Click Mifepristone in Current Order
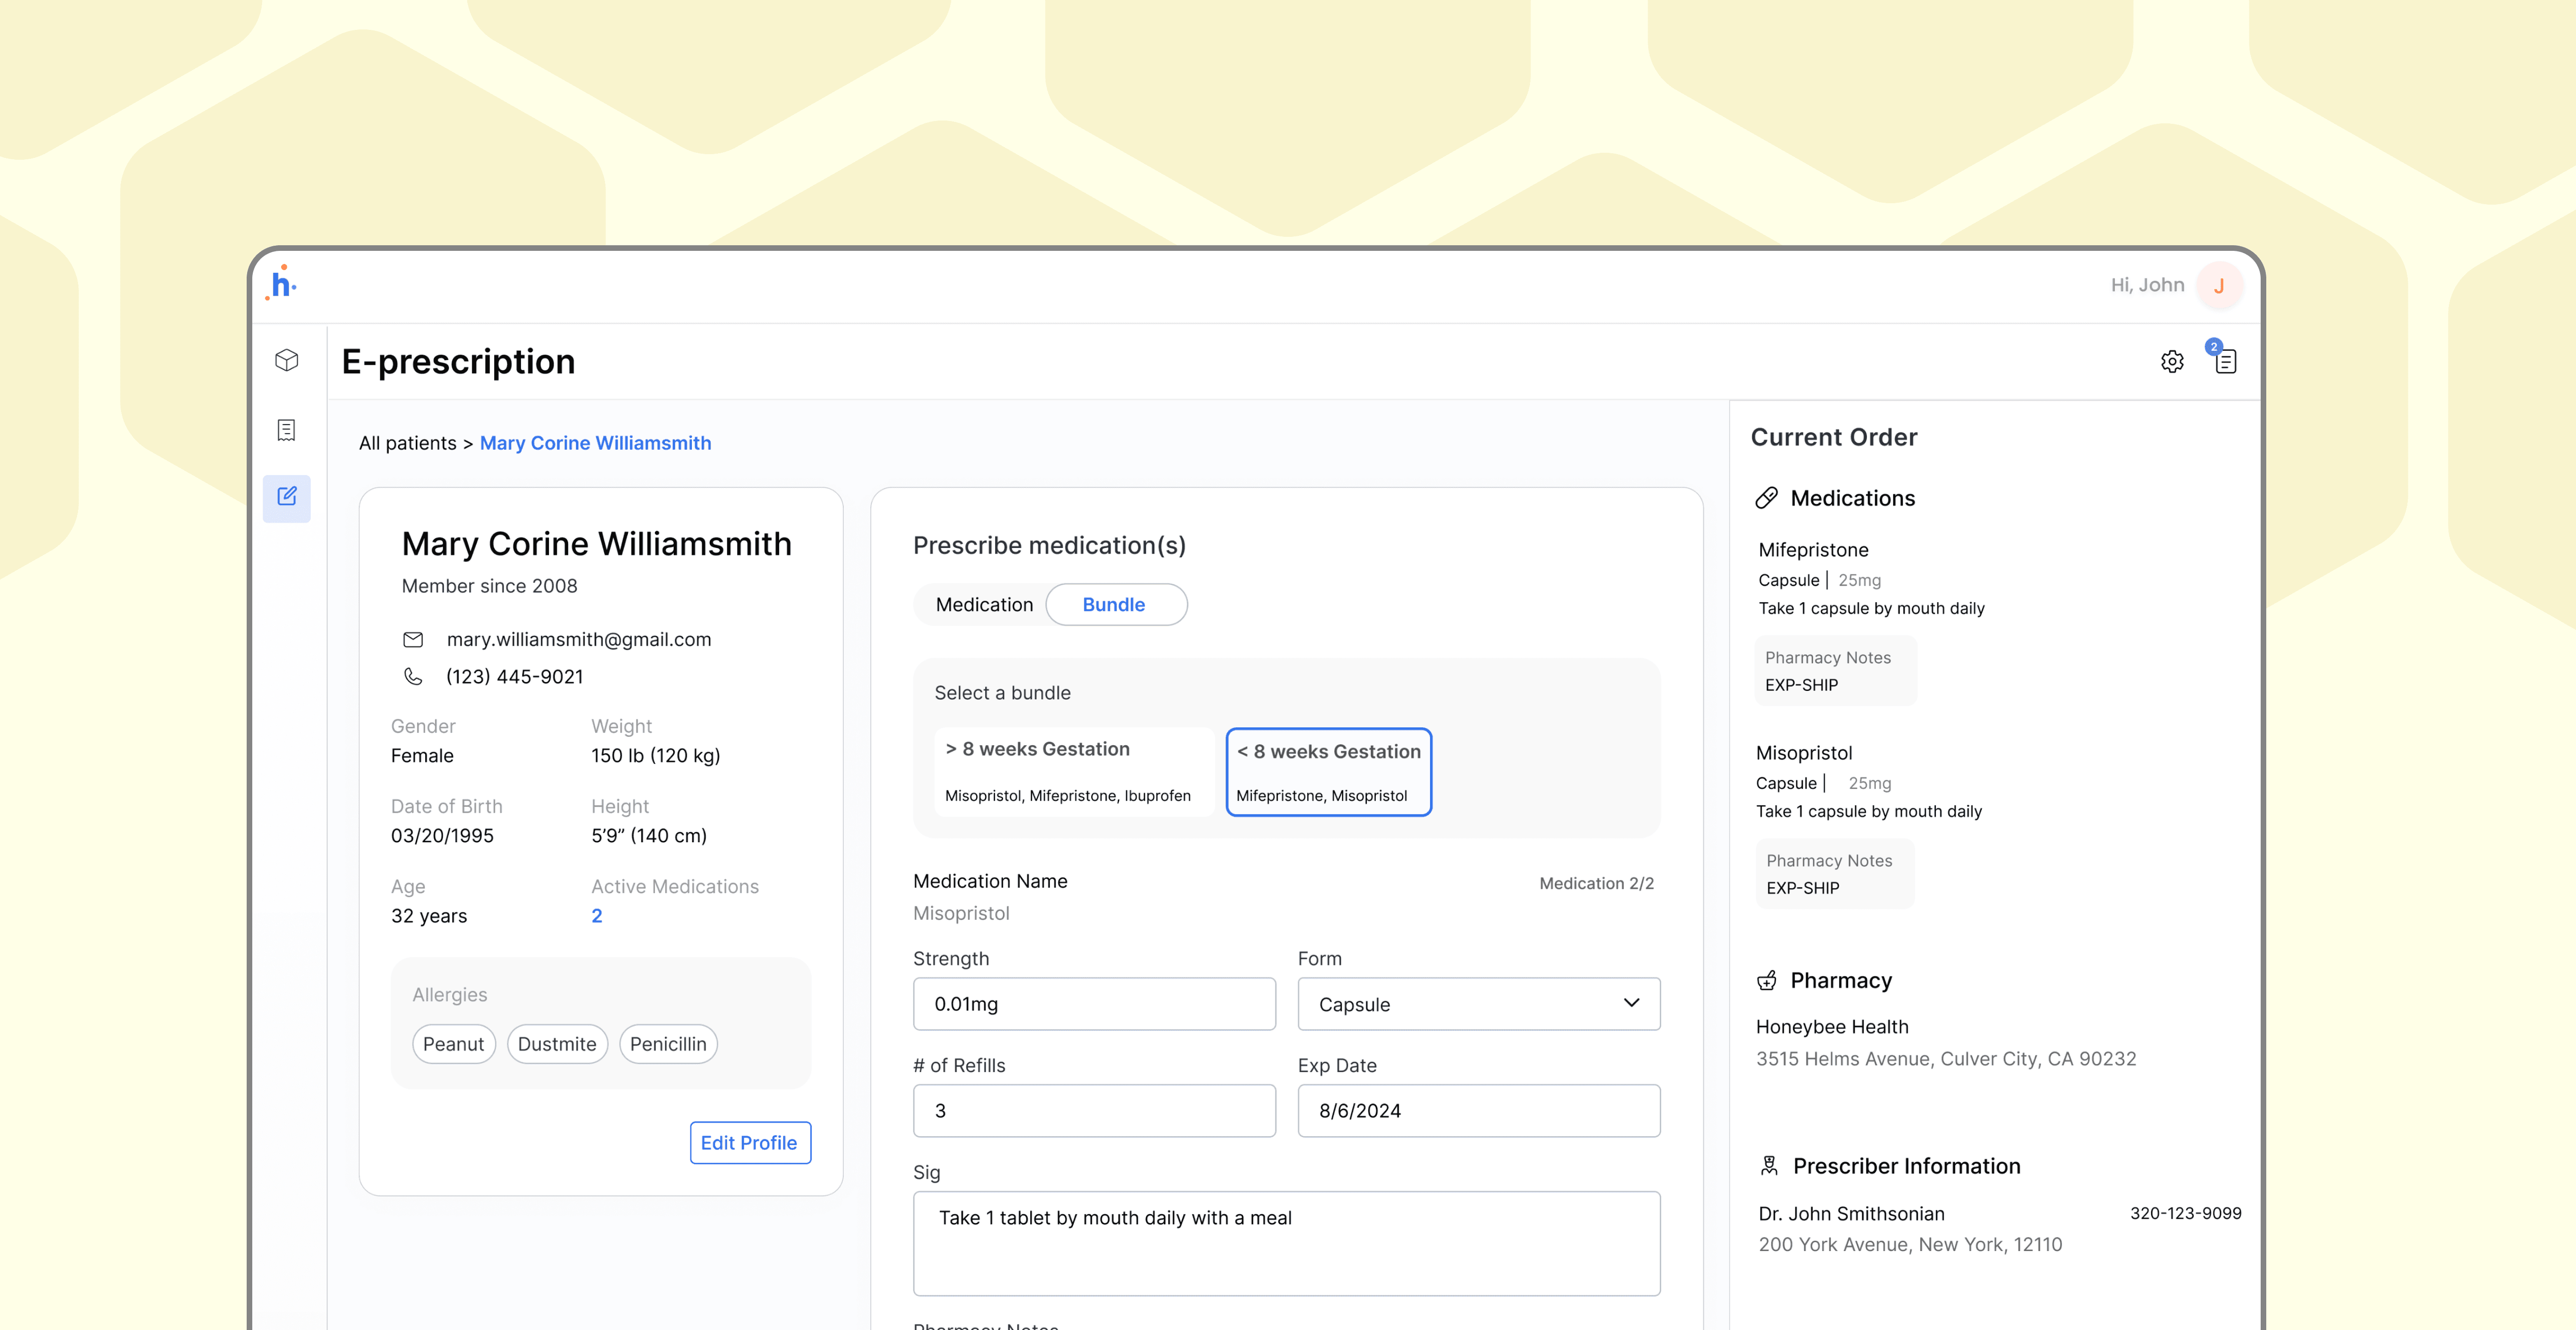 1813,550
